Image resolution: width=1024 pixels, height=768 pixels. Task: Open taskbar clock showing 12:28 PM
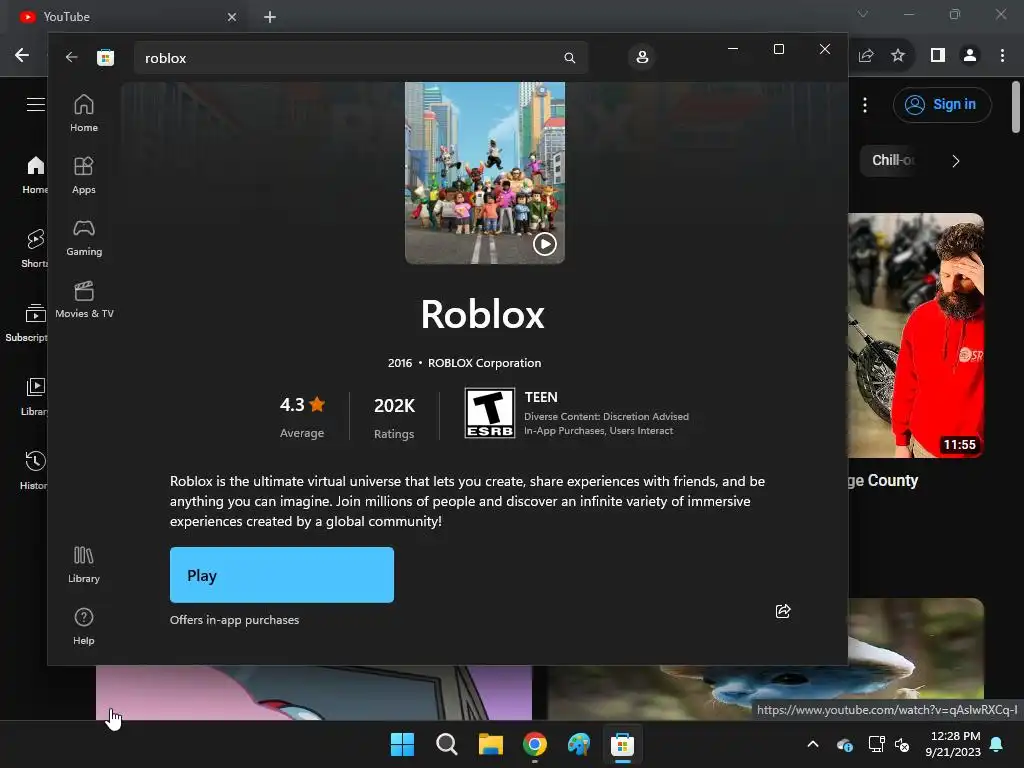click(x=953, y=744)
